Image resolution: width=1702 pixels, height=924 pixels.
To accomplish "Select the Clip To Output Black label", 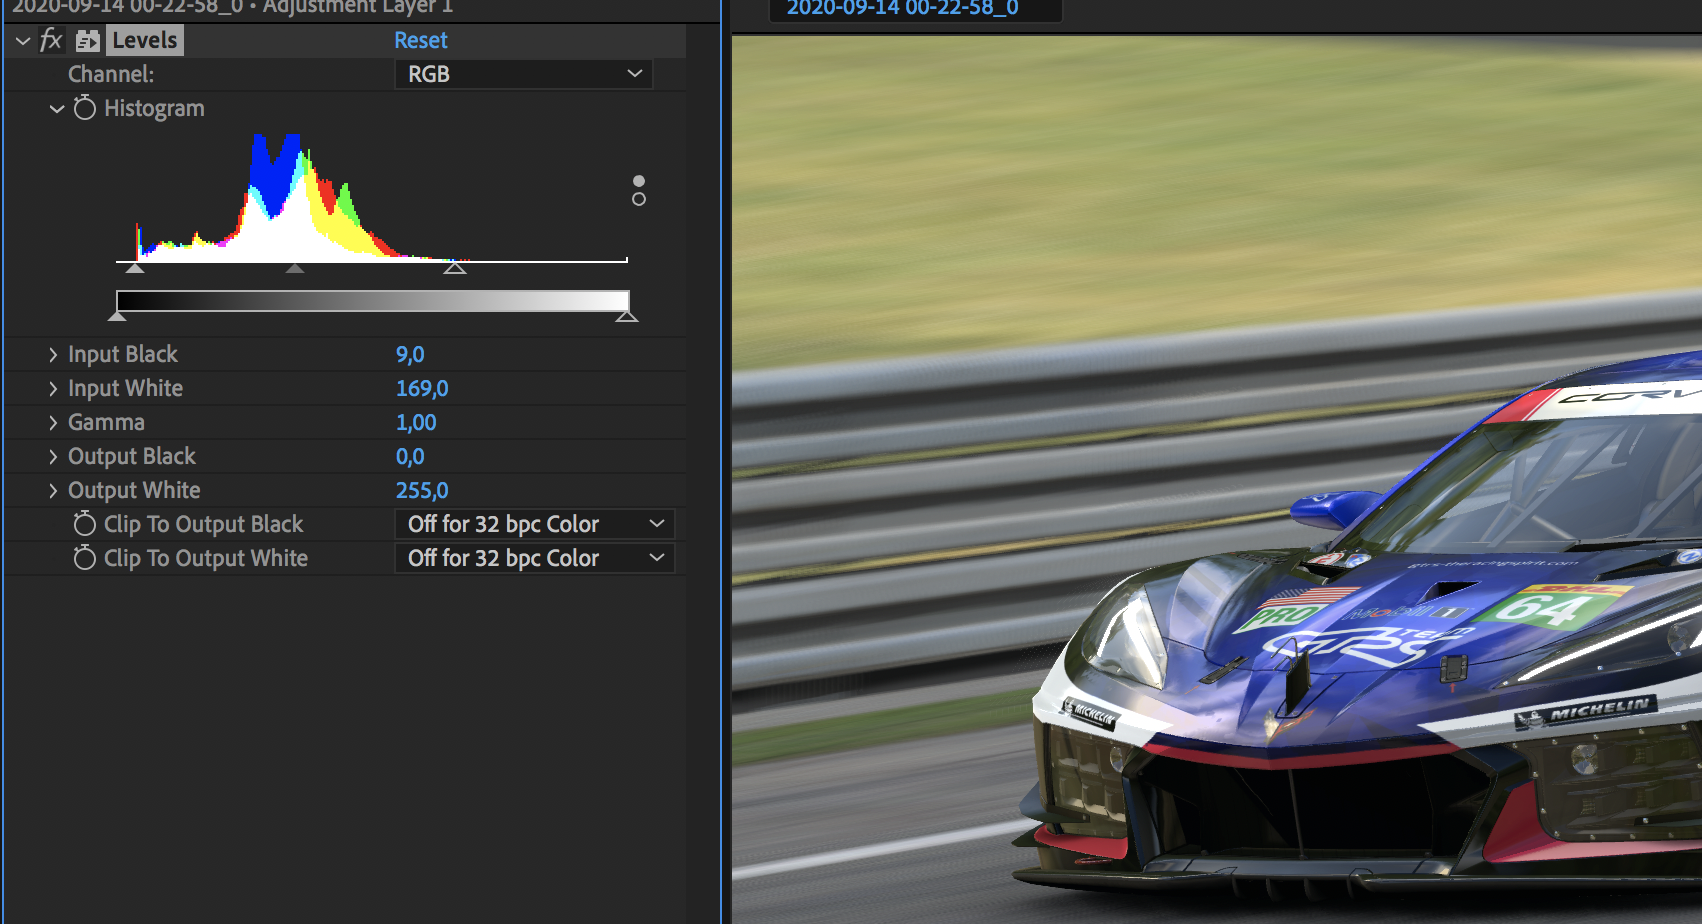I will pos(203,524).
